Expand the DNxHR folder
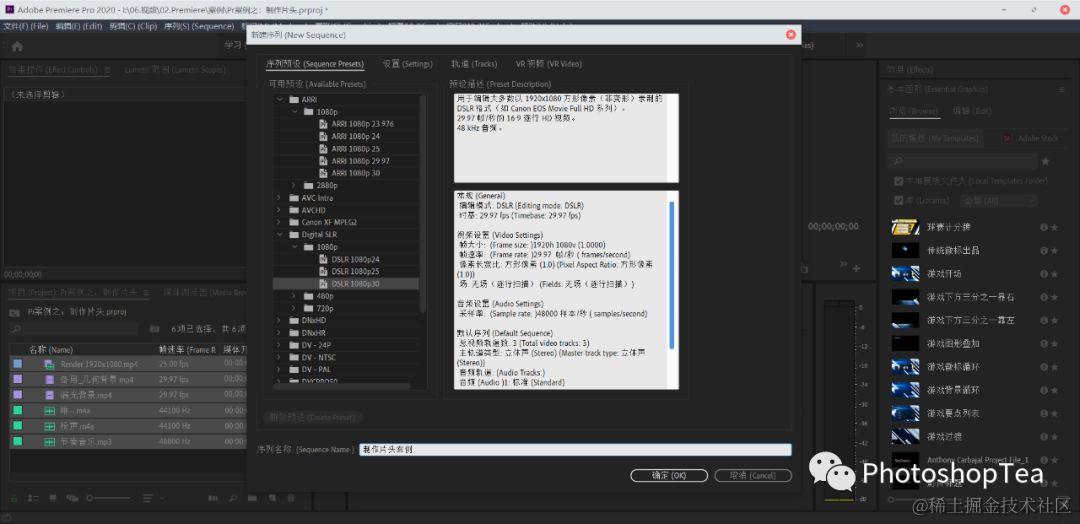Viewport: 1080px width, 524px height. pos(280,333)
